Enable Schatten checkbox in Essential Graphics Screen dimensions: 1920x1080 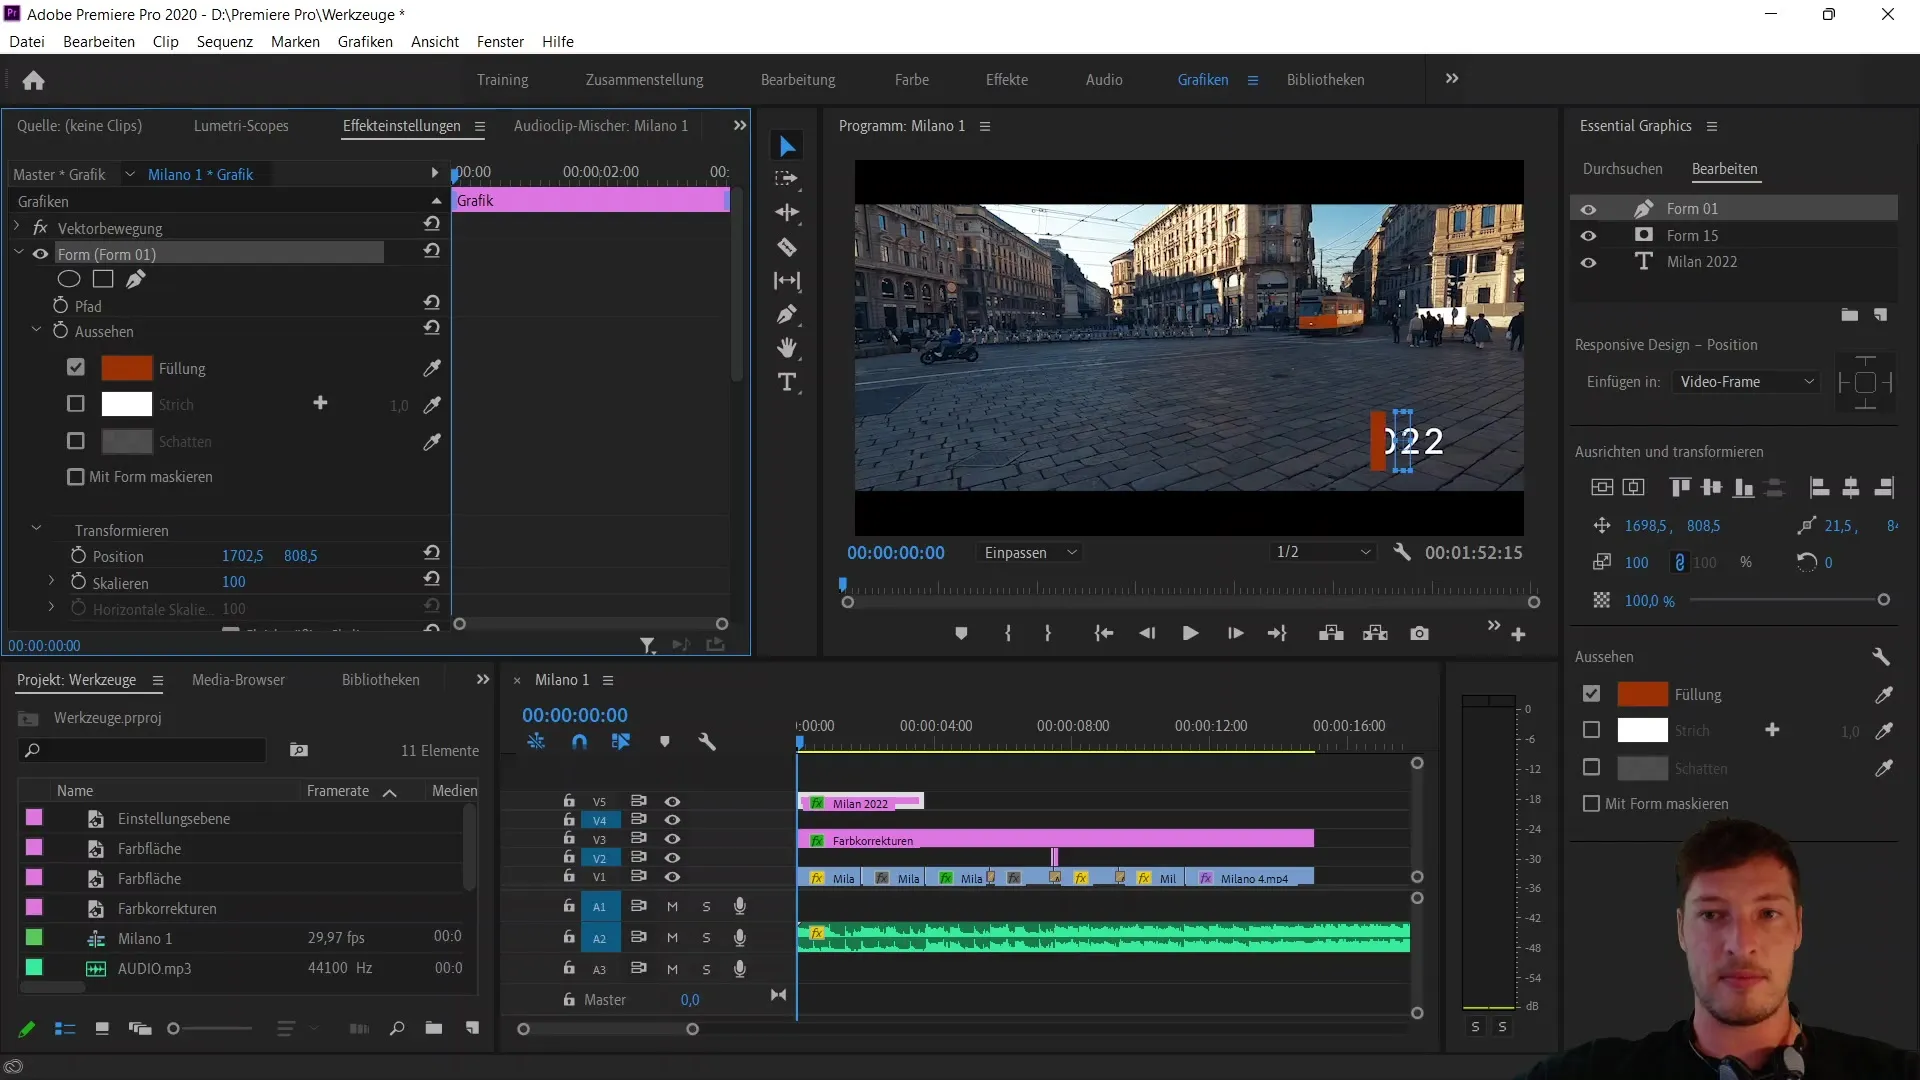pos(1592,767)
